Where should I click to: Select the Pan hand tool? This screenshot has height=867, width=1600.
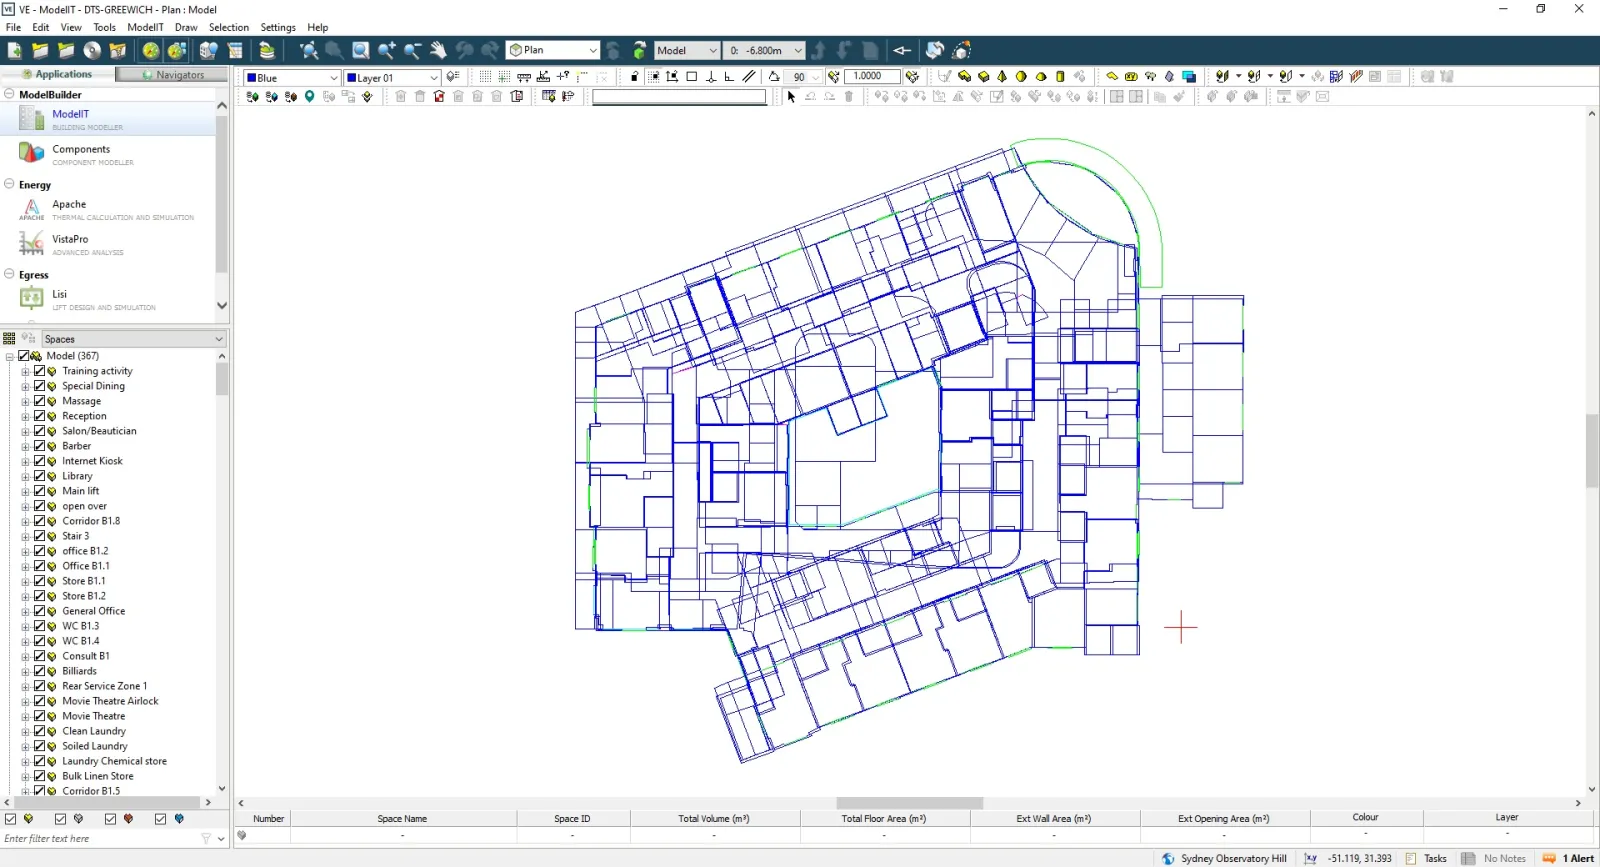pyautogui.click(x=438, y=50)
